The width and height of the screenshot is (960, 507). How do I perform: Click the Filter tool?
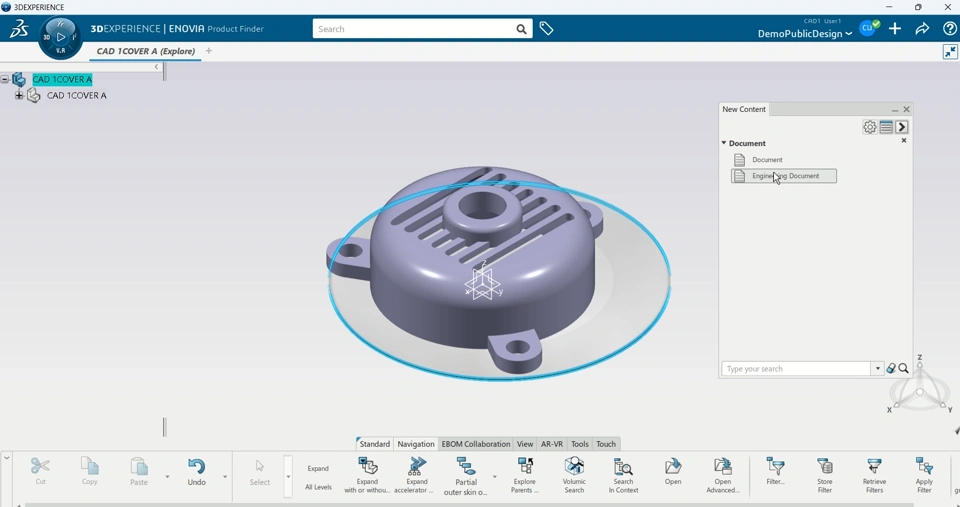775,471
